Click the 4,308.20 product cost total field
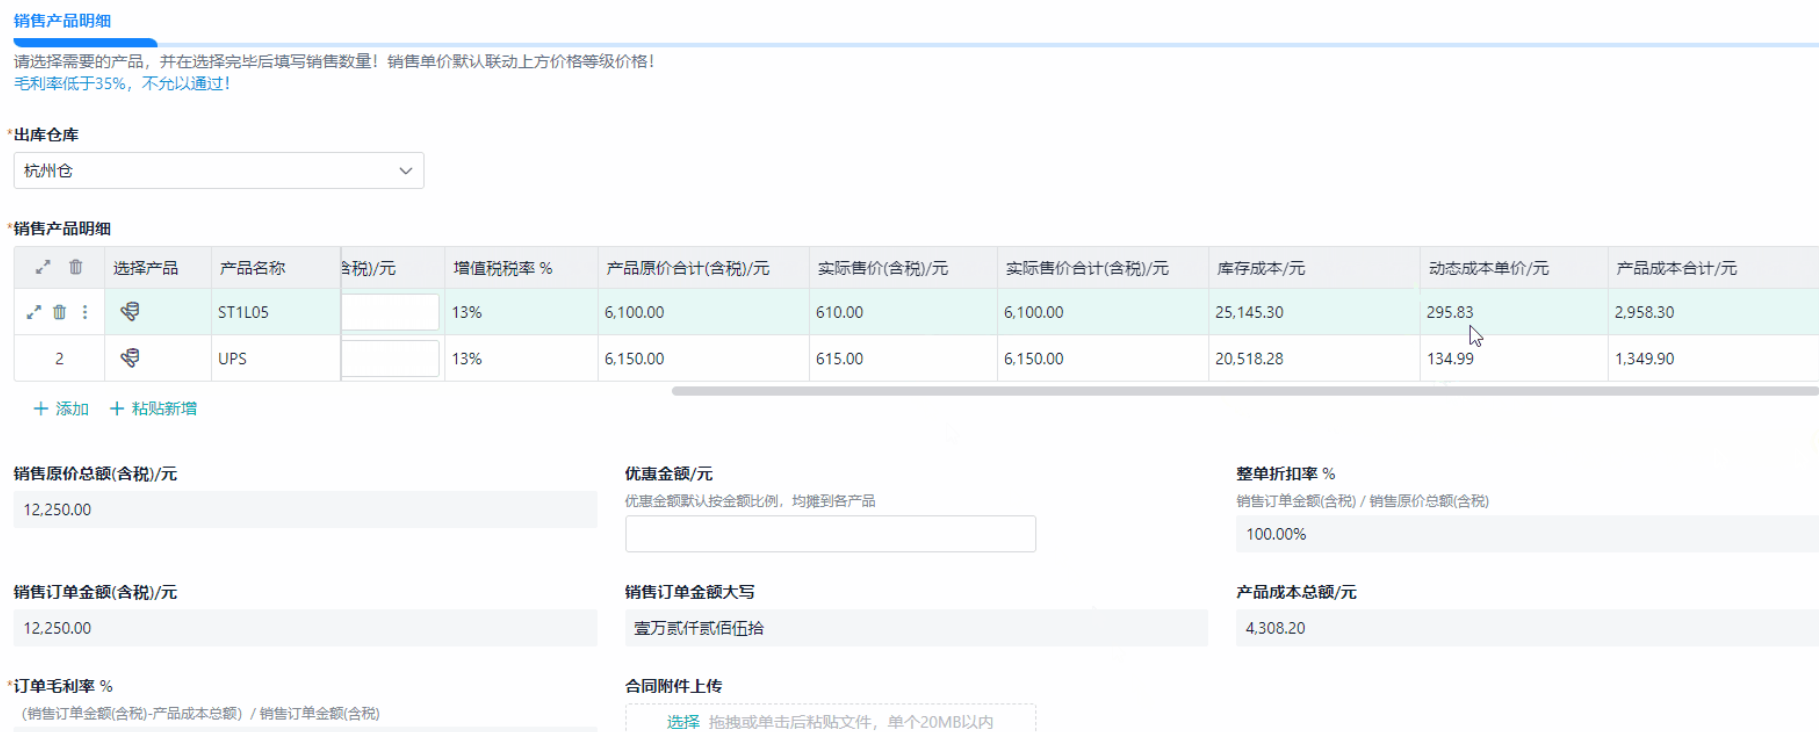 [x=1527, y=628]
